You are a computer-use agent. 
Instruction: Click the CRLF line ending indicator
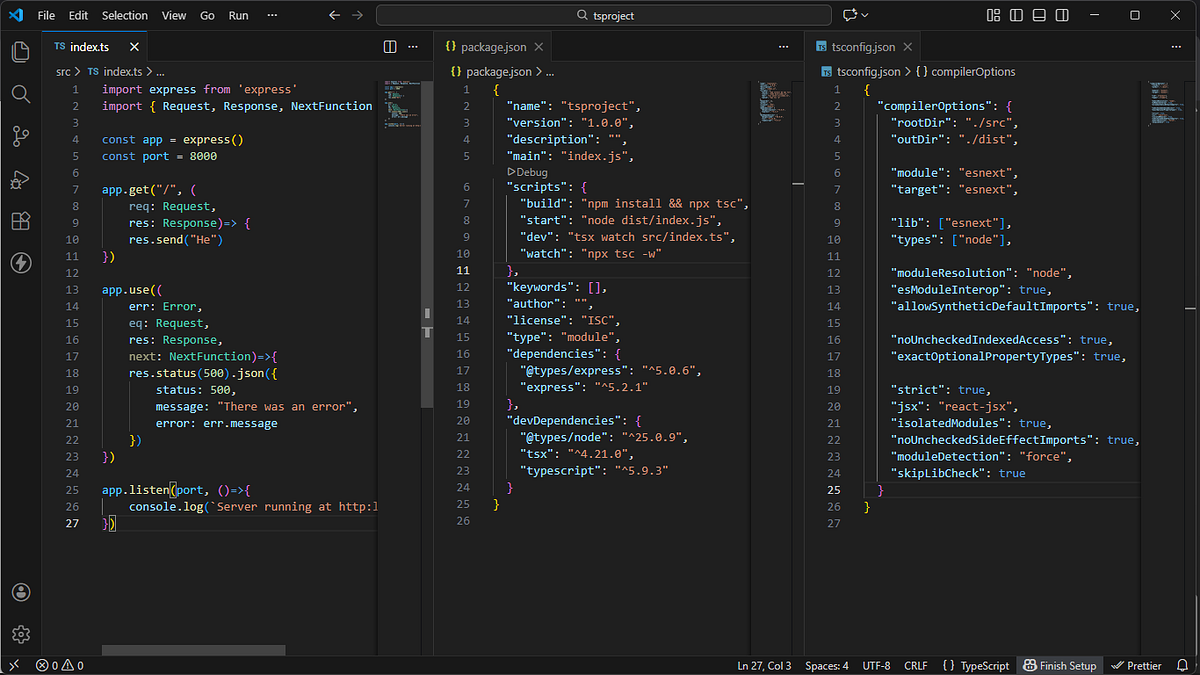(916, 665)
